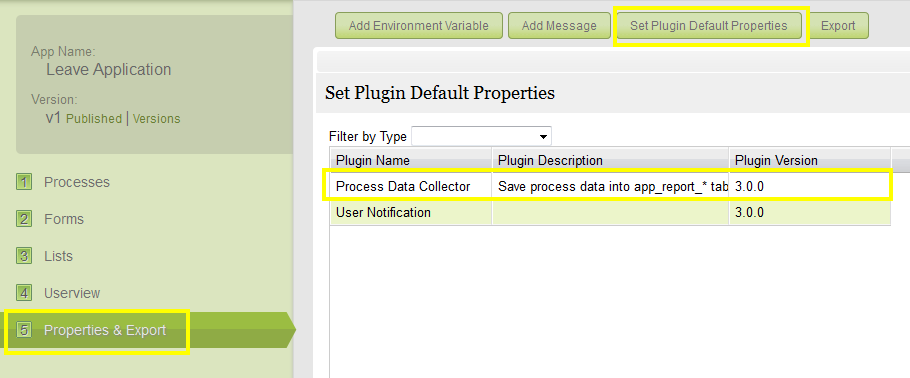The image size is (910, 378).
Task: Open the Filter by Type dropdown
Action: (x=481, y=137)
